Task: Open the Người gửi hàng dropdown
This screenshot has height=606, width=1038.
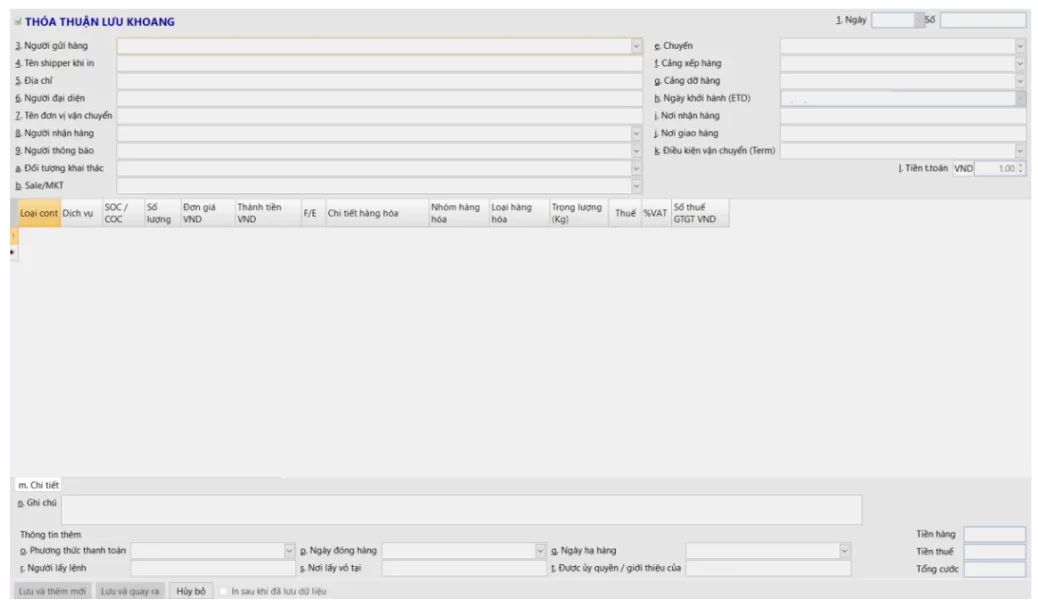Action: tap(636, 46)
